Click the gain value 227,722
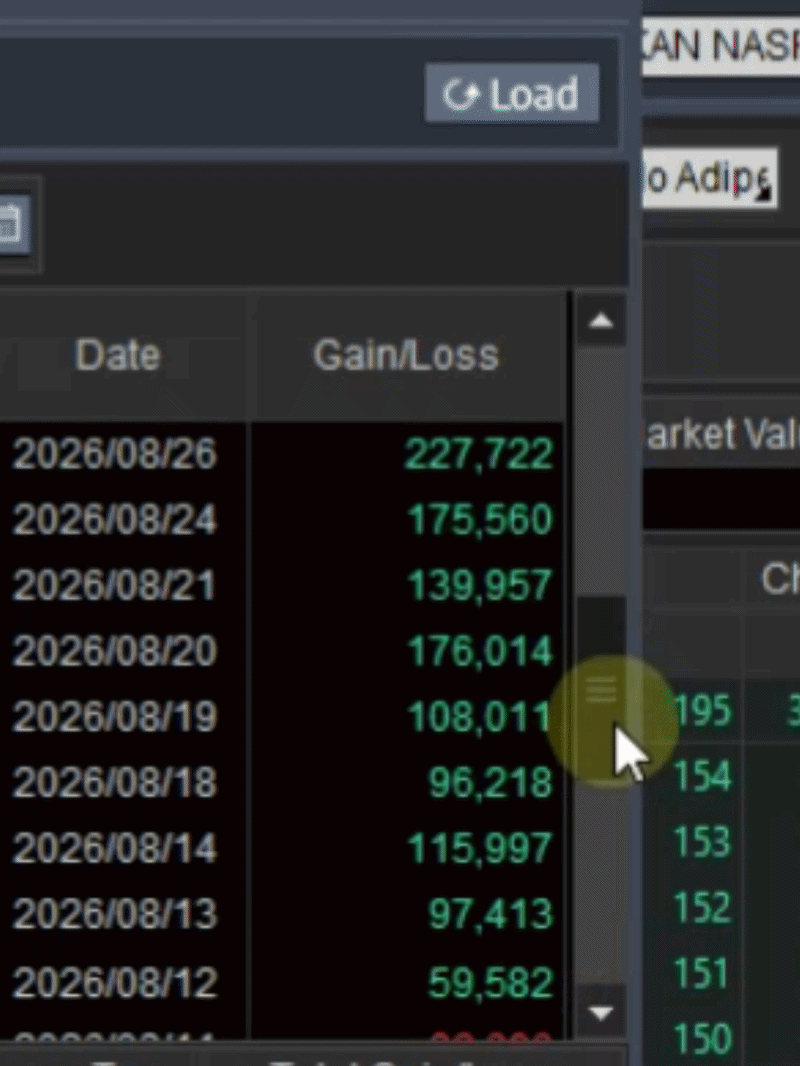Screen dimensions: 800x1066 click(x=479, y=453)
